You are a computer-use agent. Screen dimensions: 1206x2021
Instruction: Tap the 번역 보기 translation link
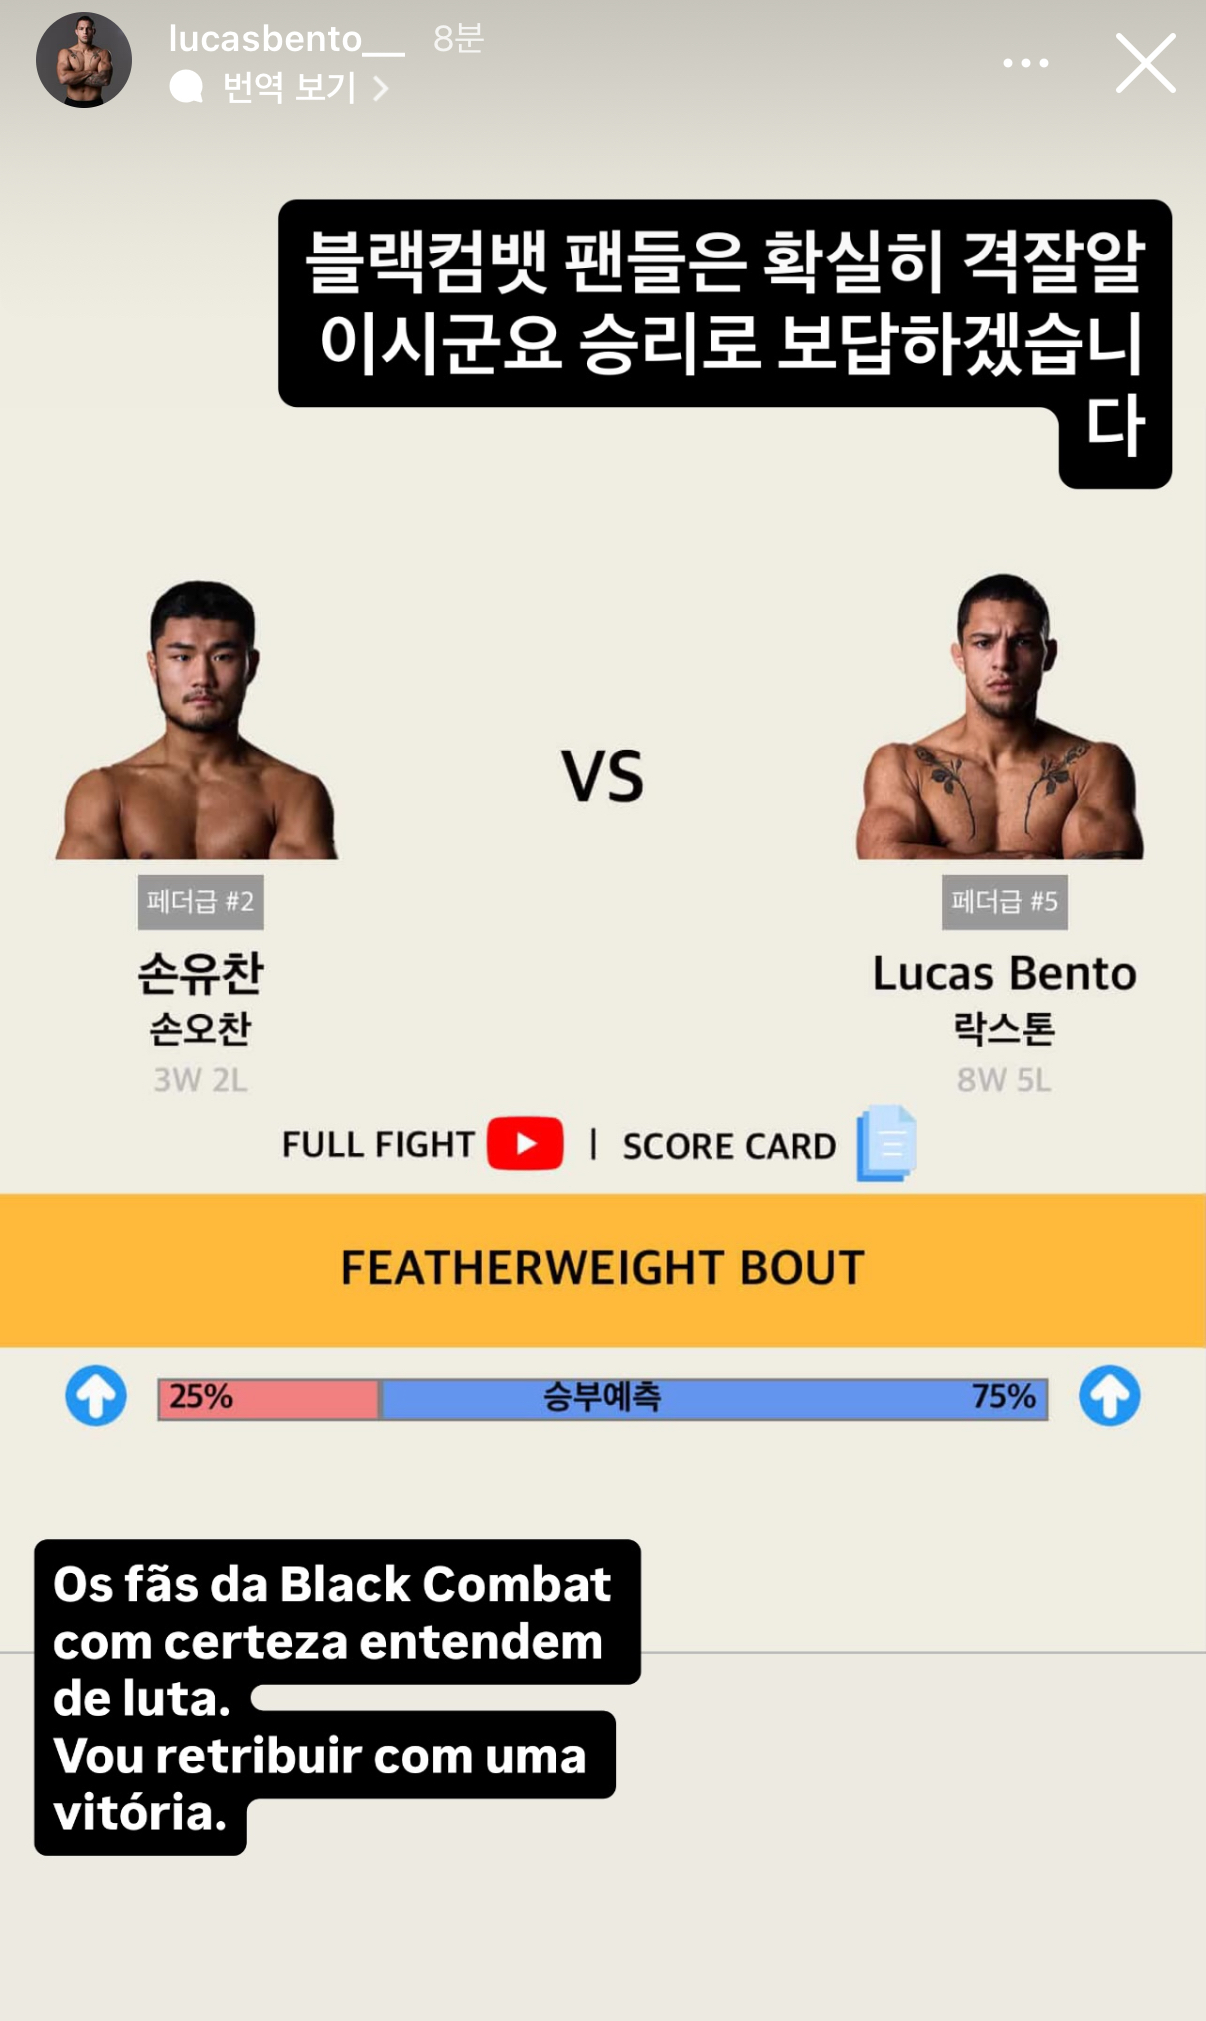tap(289, 88)
